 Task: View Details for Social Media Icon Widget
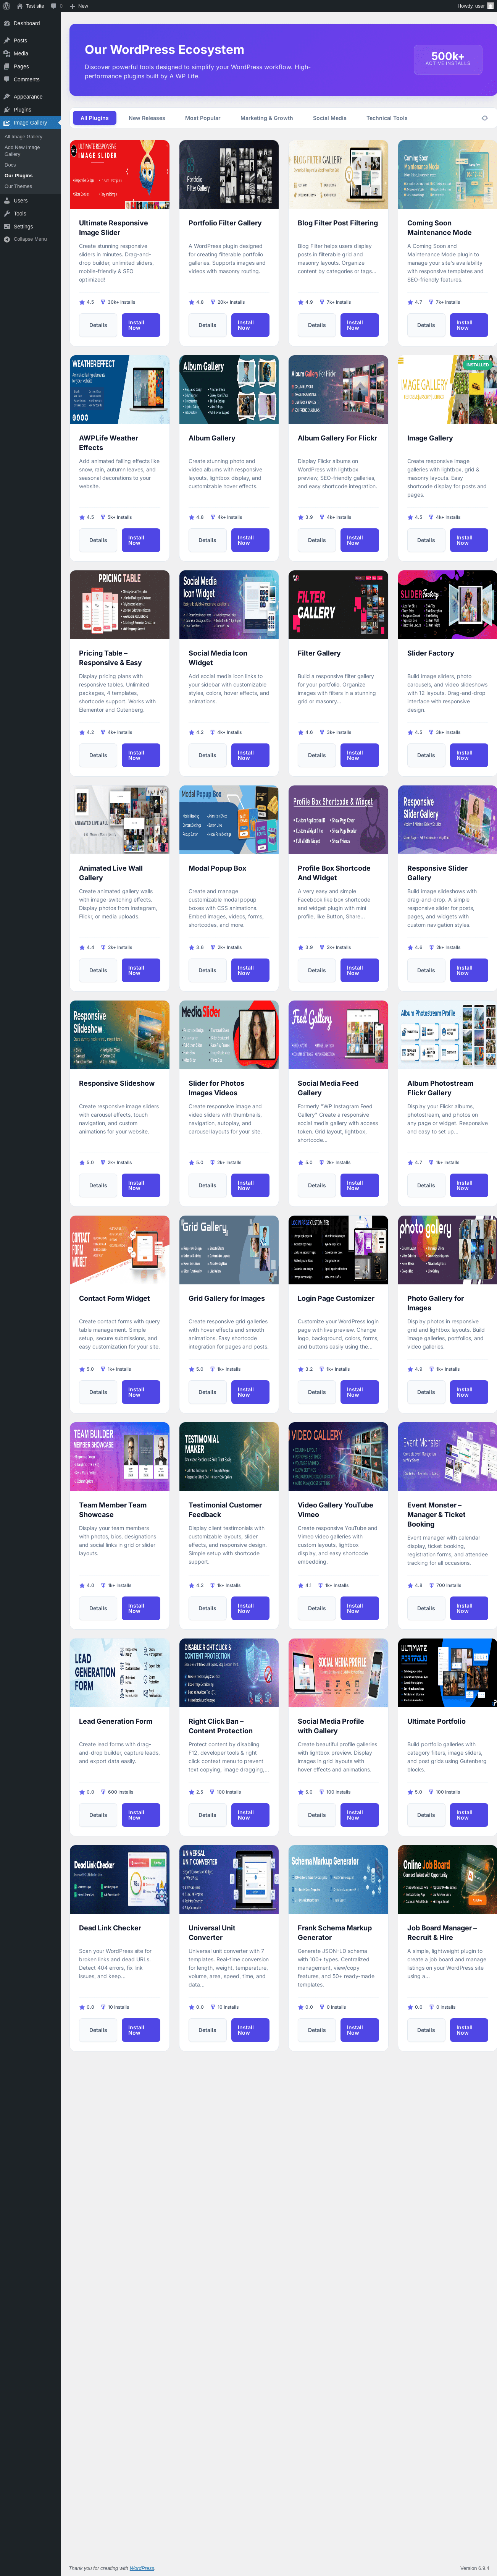click(x=207, y=755)
